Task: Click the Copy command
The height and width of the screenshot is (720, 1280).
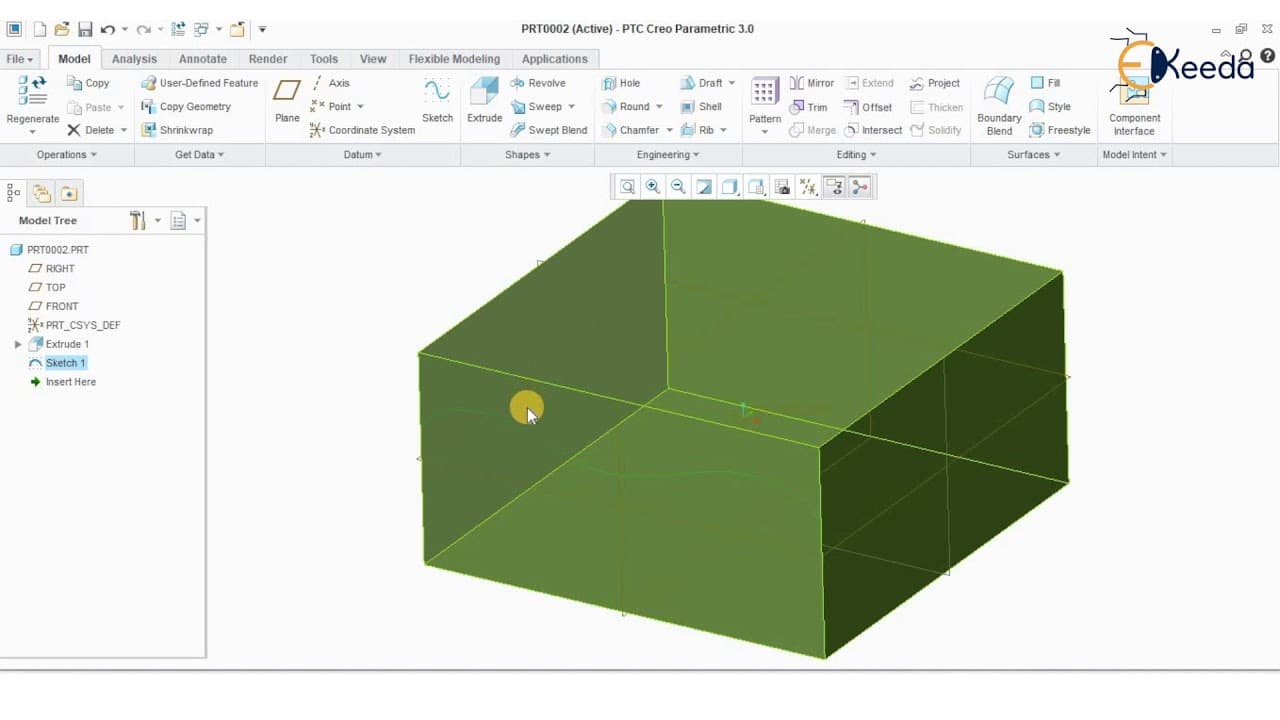Action: (88, 83)
